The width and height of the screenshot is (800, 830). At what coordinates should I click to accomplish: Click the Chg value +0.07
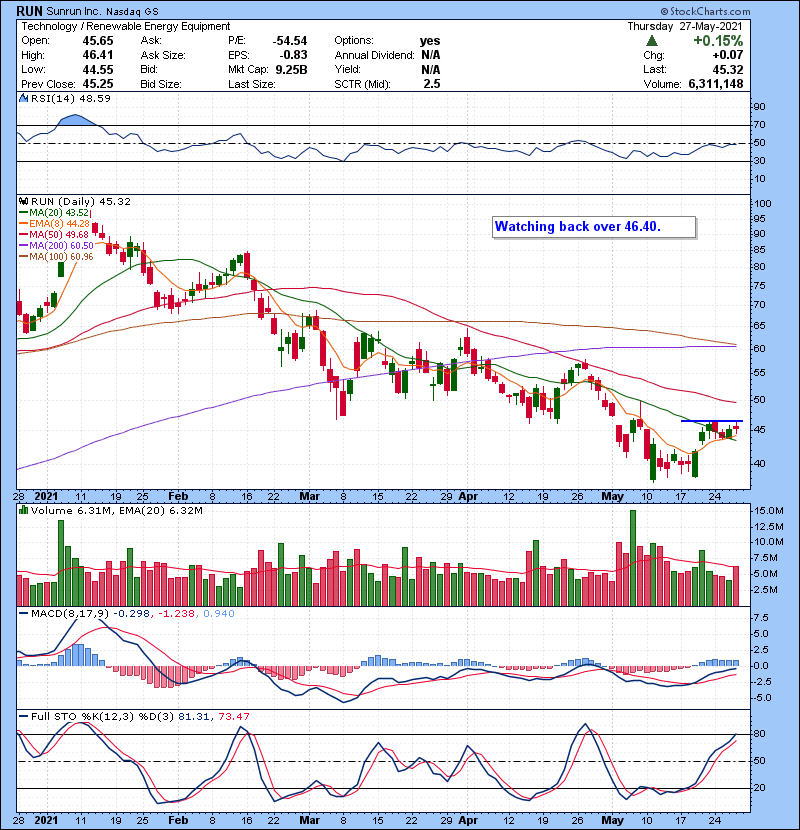point(727,55)
